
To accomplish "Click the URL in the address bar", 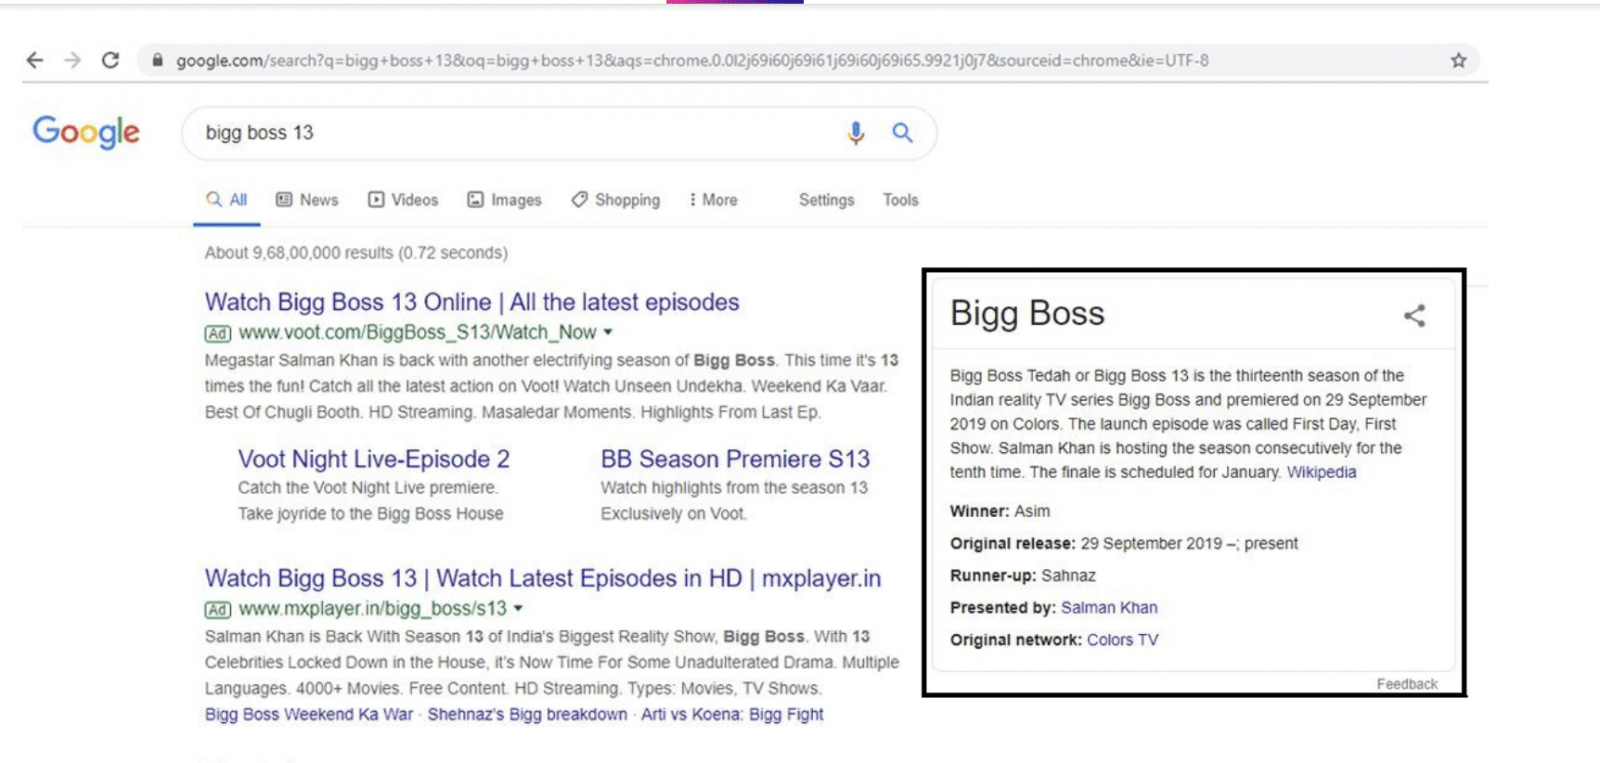I will tap(692, 60).
